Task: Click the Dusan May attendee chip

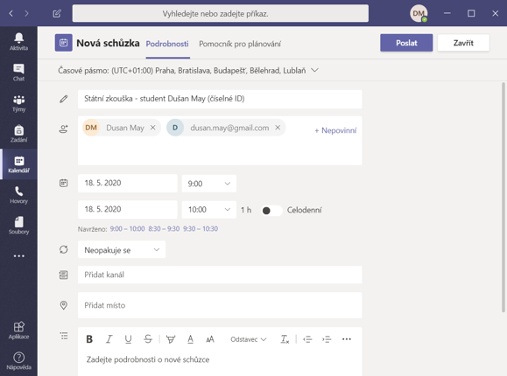Action: tap(122, 128)
